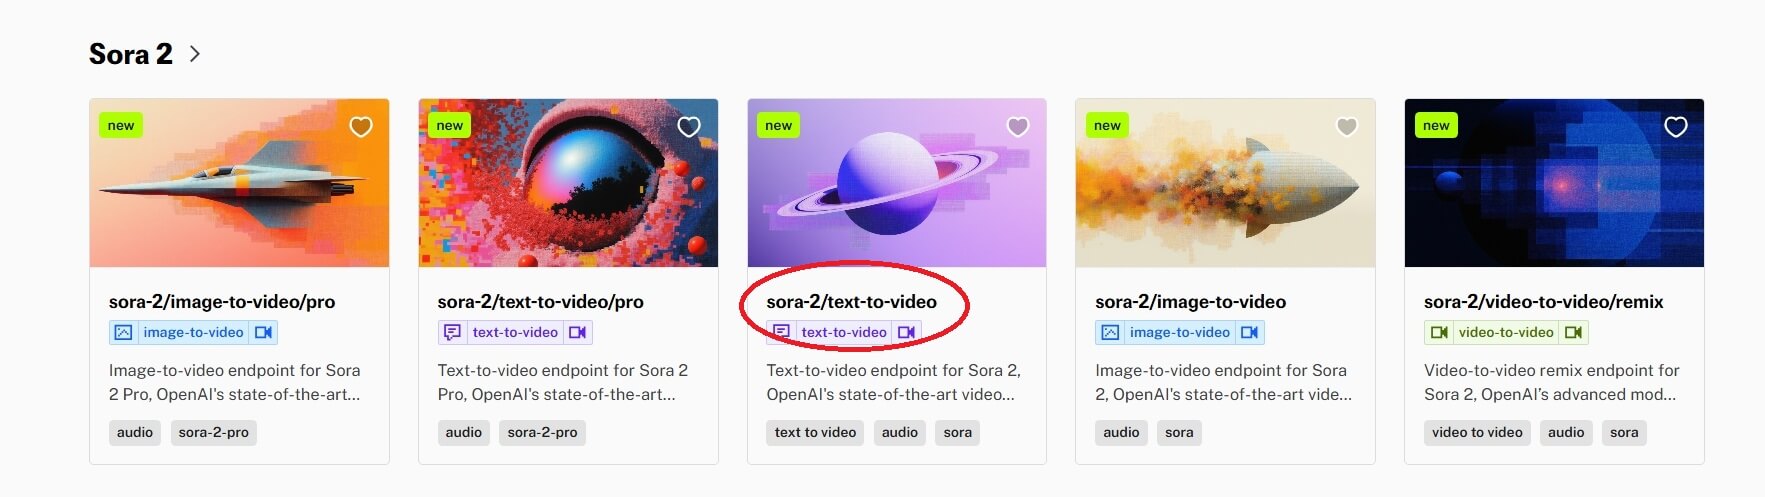Image resolution: width=1765 pixels, height=497 pixels.
Task: Open the jet plane thumbnail
Action: 239,183
